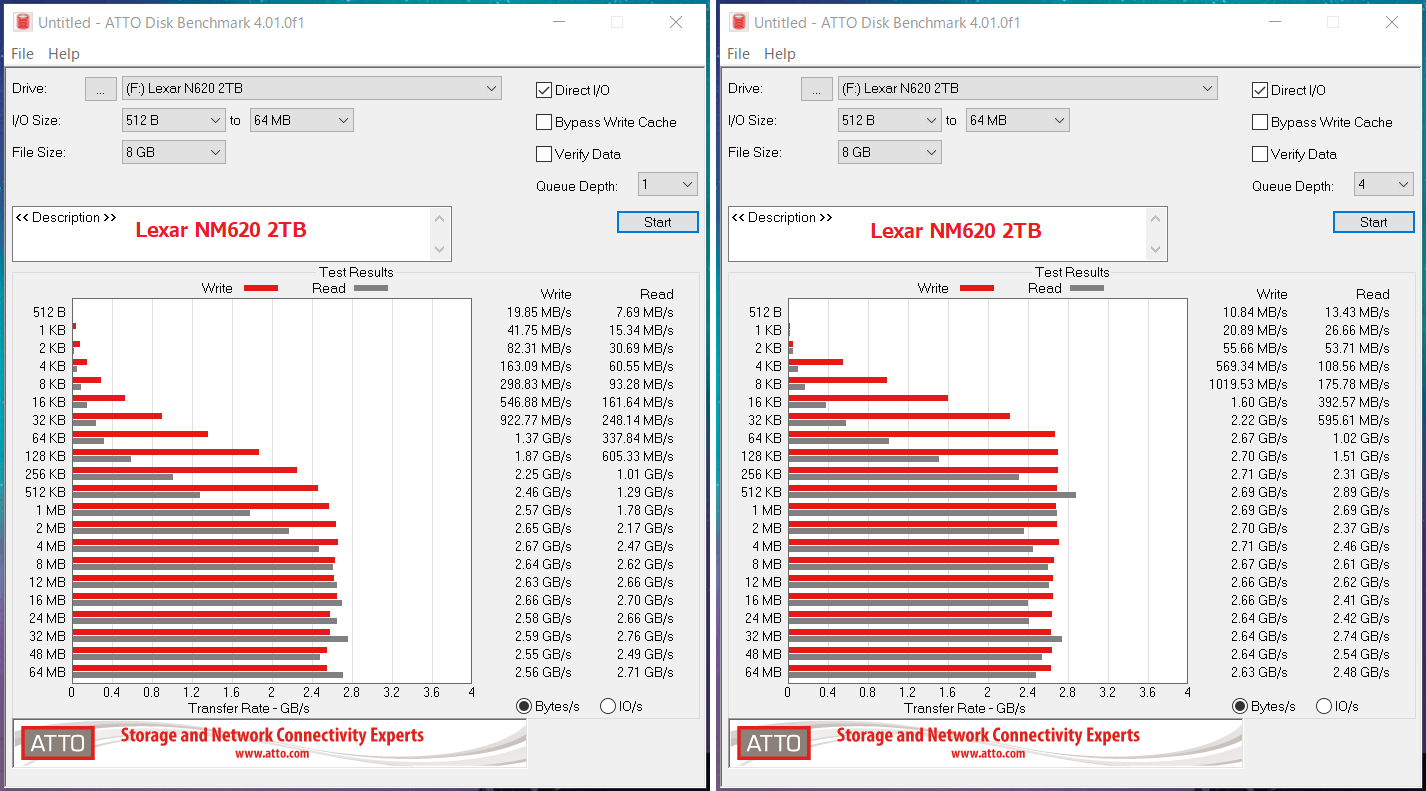
Task: Open Queue Depth 1 dropdown in left window
Action: (x=668, y=184)
